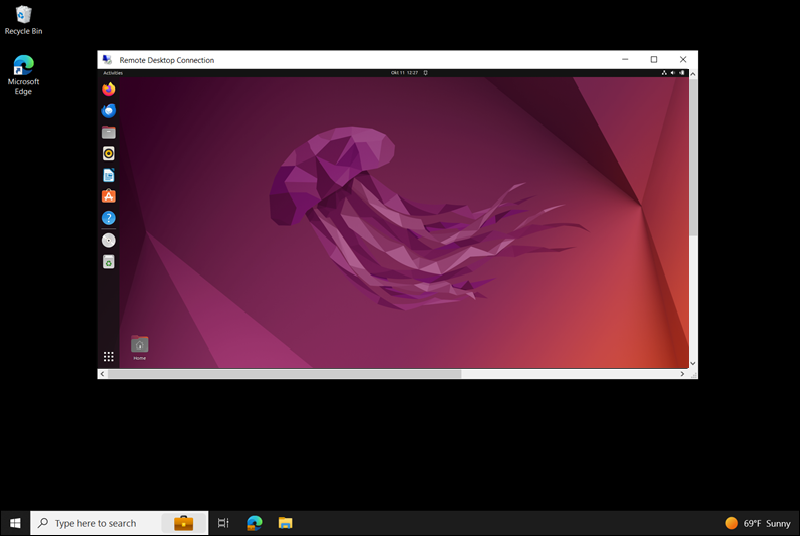Click the briefcase icon in the search box
800x536 pixels.
[184, 523]
